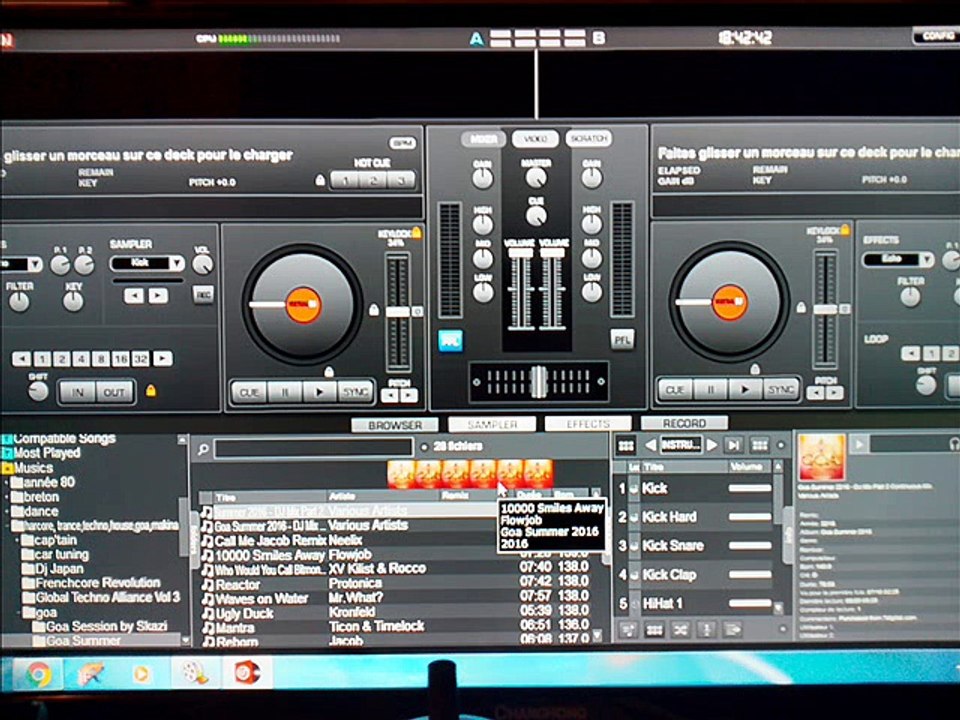Click hot cue button 1 on left deck
Viewport: 960px width, 720px height.
click(x=345, y=181)
